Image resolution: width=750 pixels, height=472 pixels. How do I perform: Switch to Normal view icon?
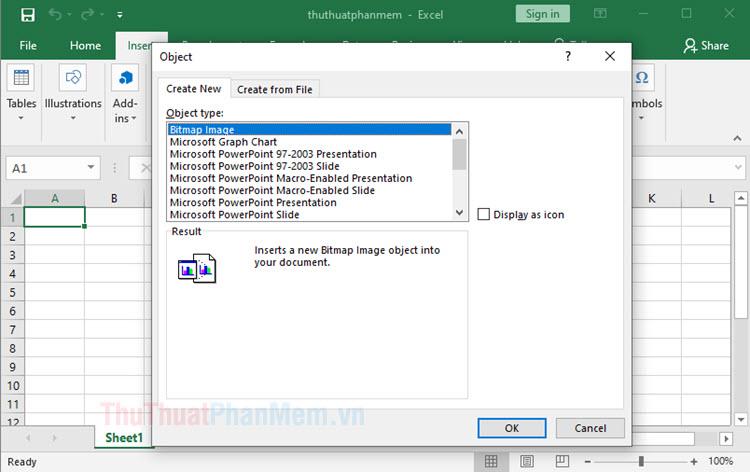491,461
